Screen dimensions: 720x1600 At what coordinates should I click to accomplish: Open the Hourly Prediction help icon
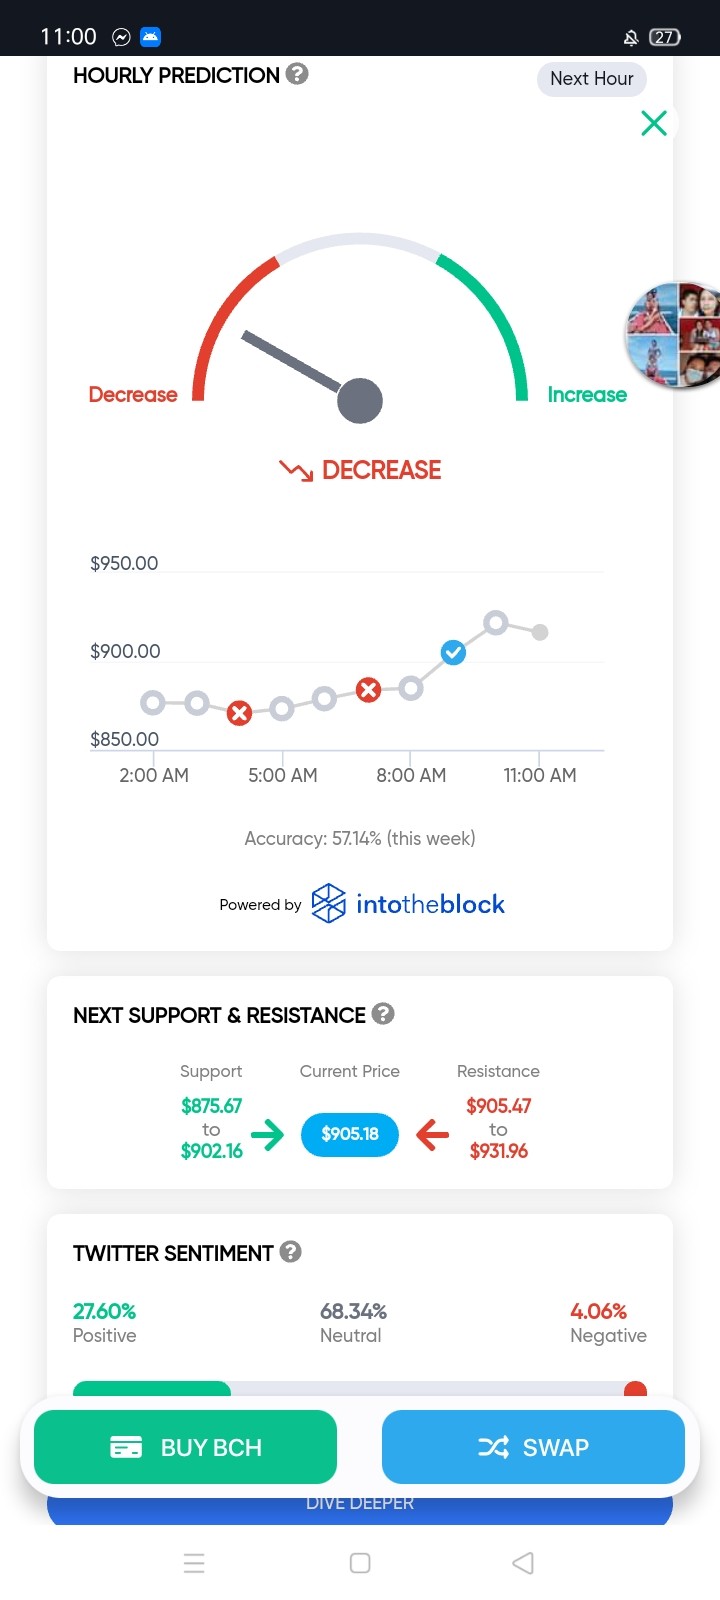[297, 74]
